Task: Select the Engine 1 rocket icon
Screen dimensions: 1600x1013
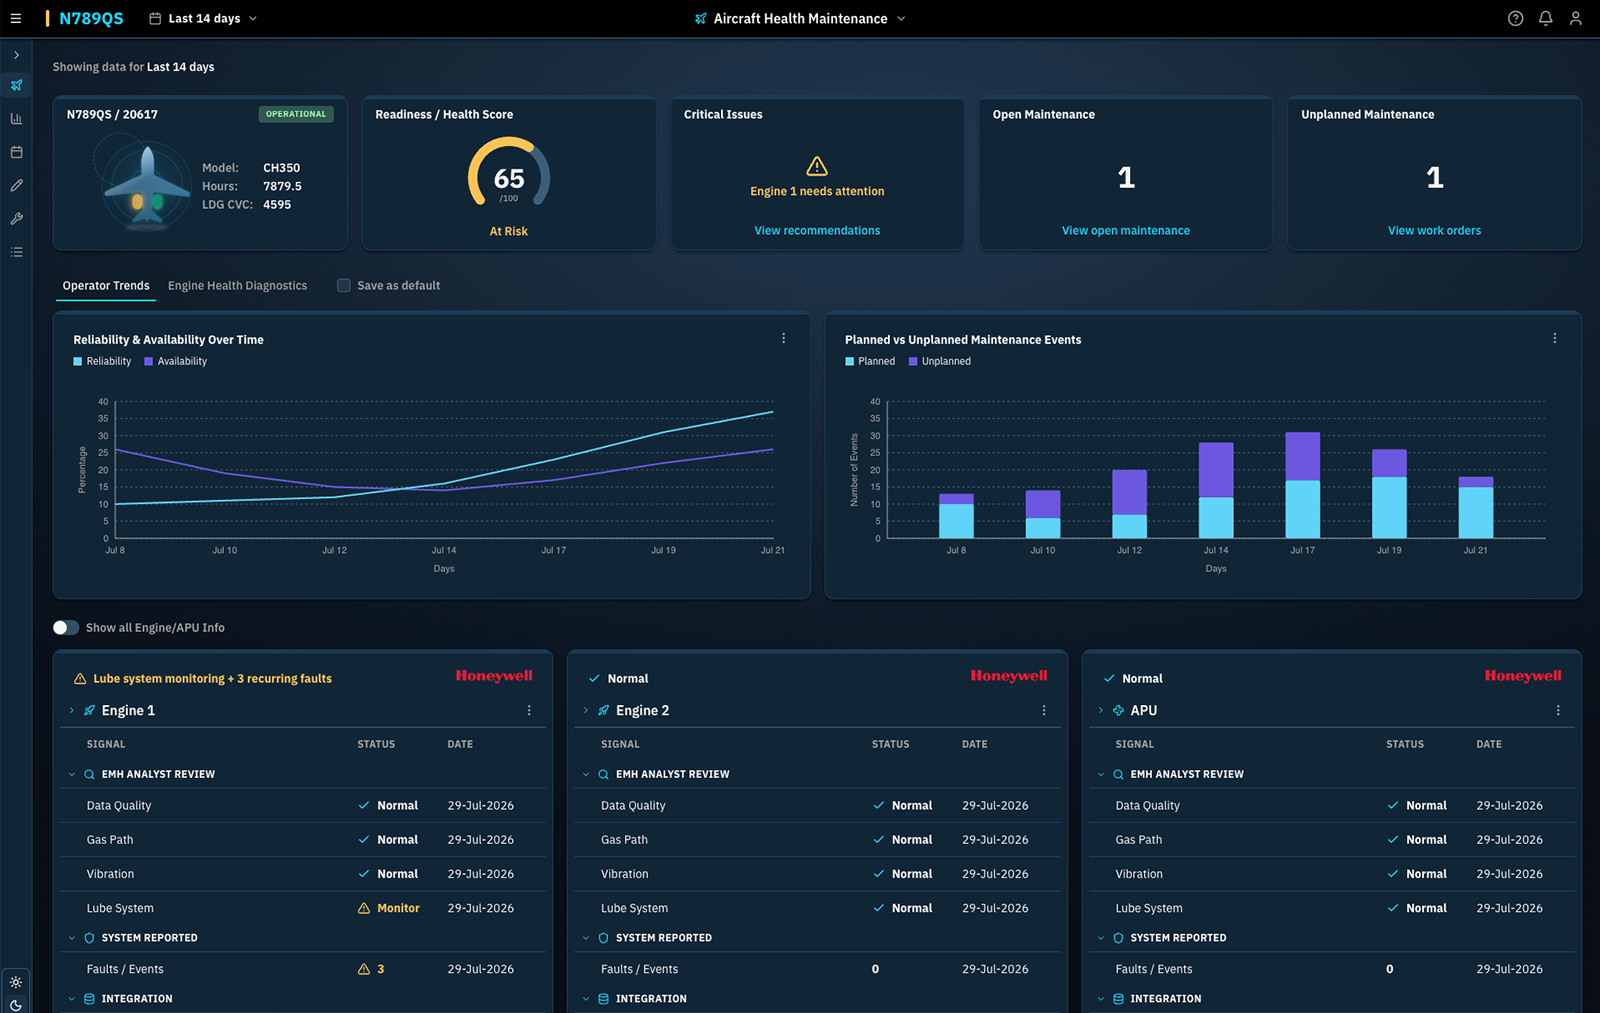Action: [89, 710]
